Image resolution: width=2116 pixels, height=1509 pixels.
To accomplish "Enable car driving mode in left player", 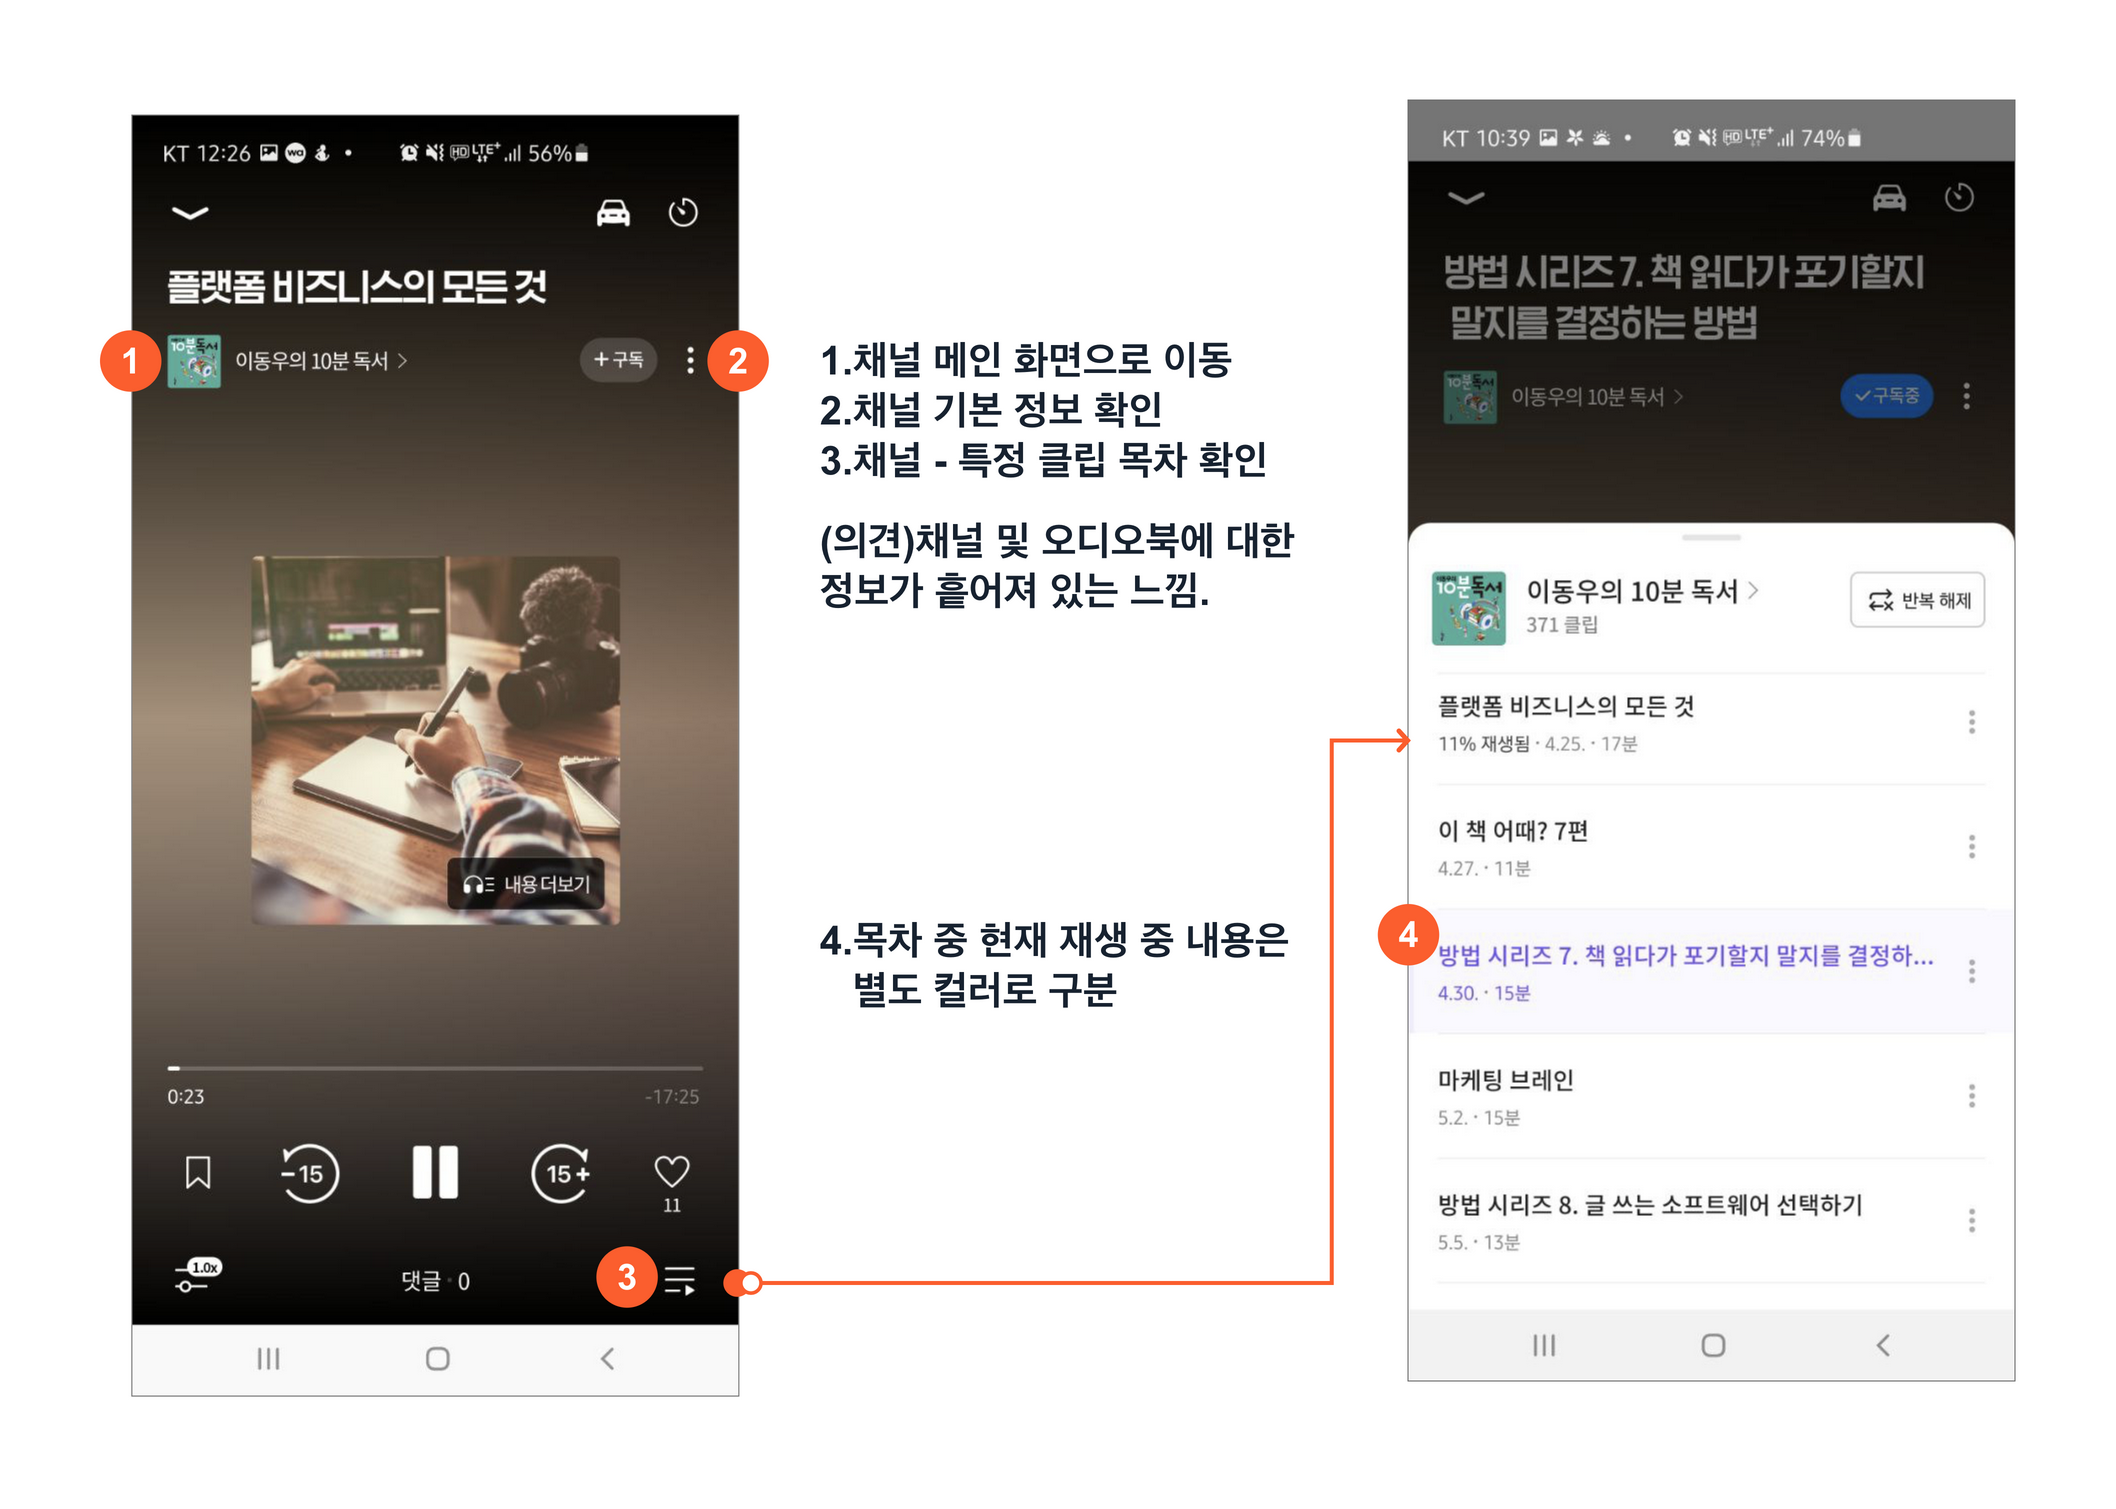I will 613,212.
